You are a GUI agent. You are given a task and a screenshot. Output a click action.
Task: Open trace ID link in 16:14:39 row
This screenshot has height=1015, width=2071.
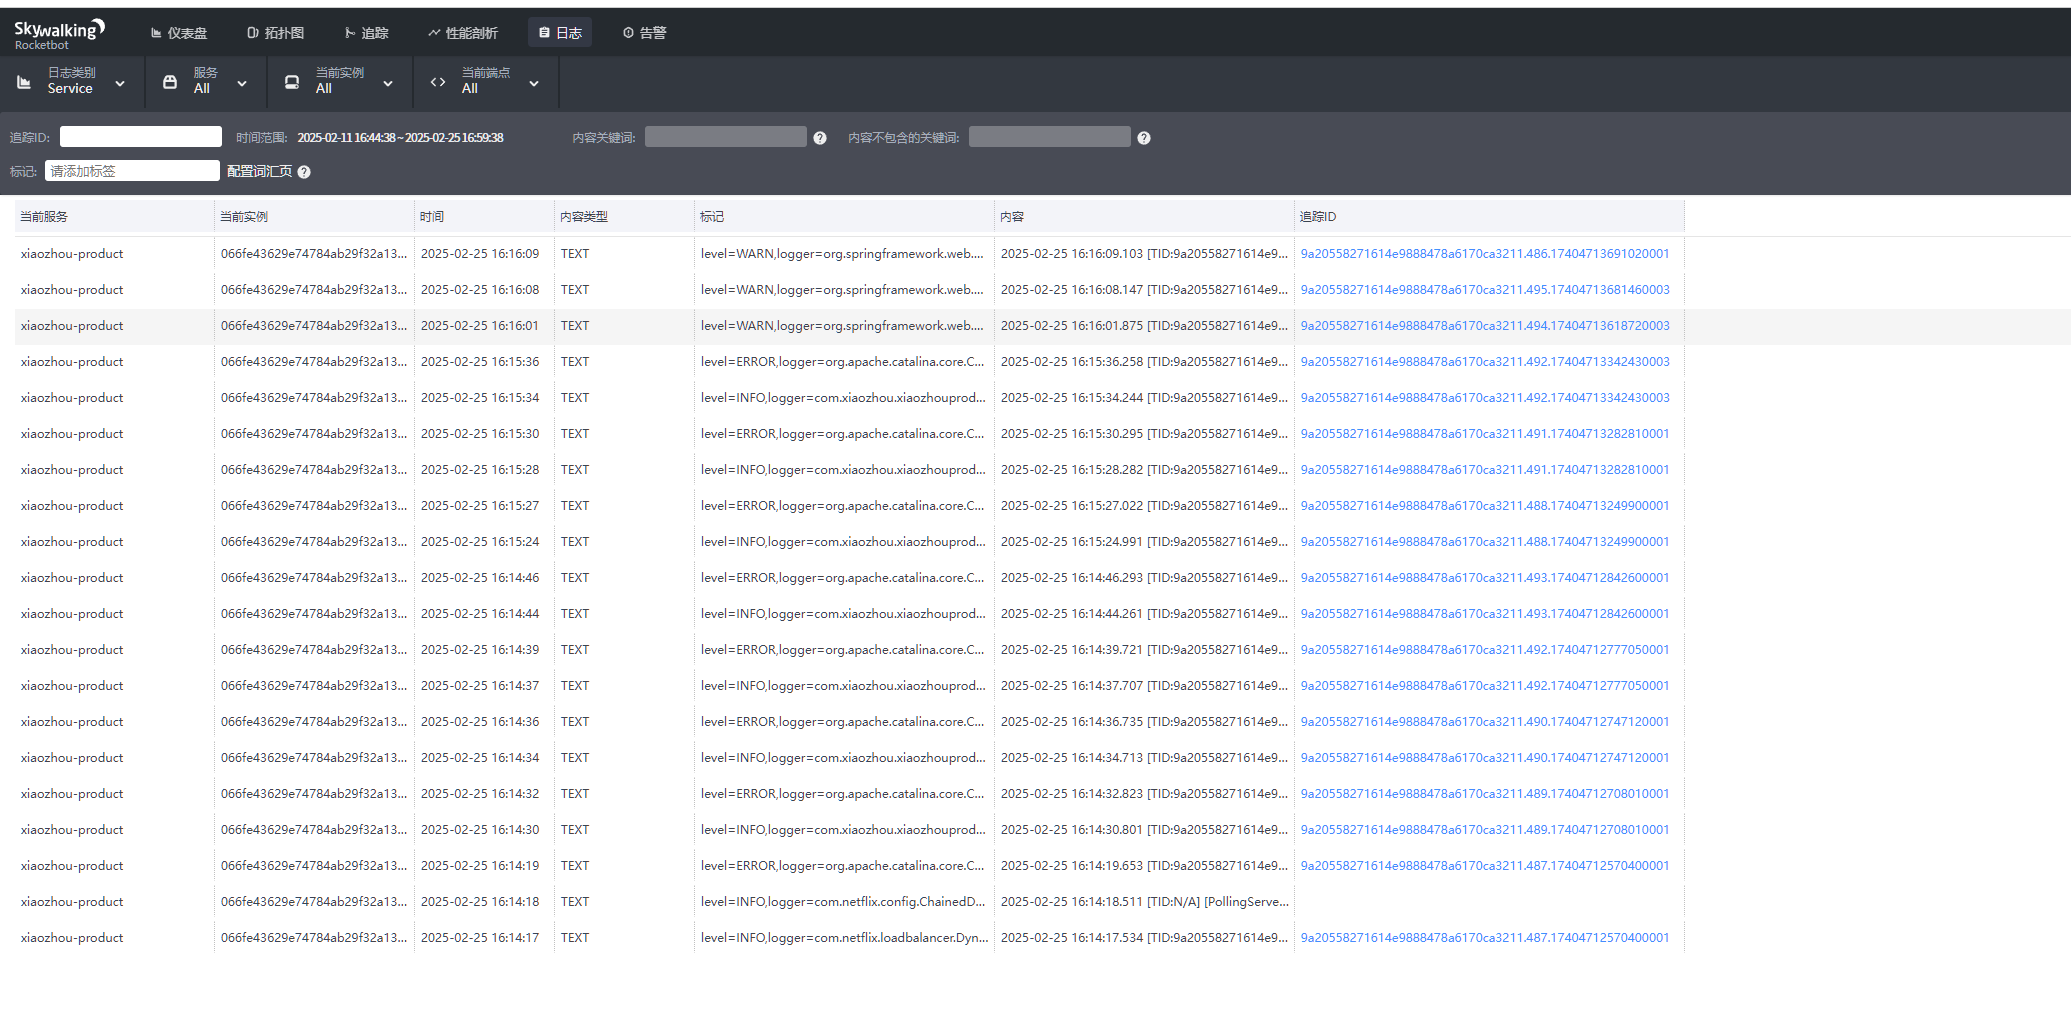[x=1485, y=650]
